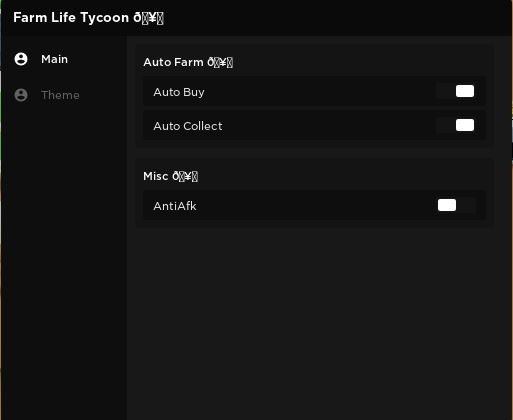Click the Auto Buy label text
Viewport: 513px width, 420px height.
pos(179,92)
